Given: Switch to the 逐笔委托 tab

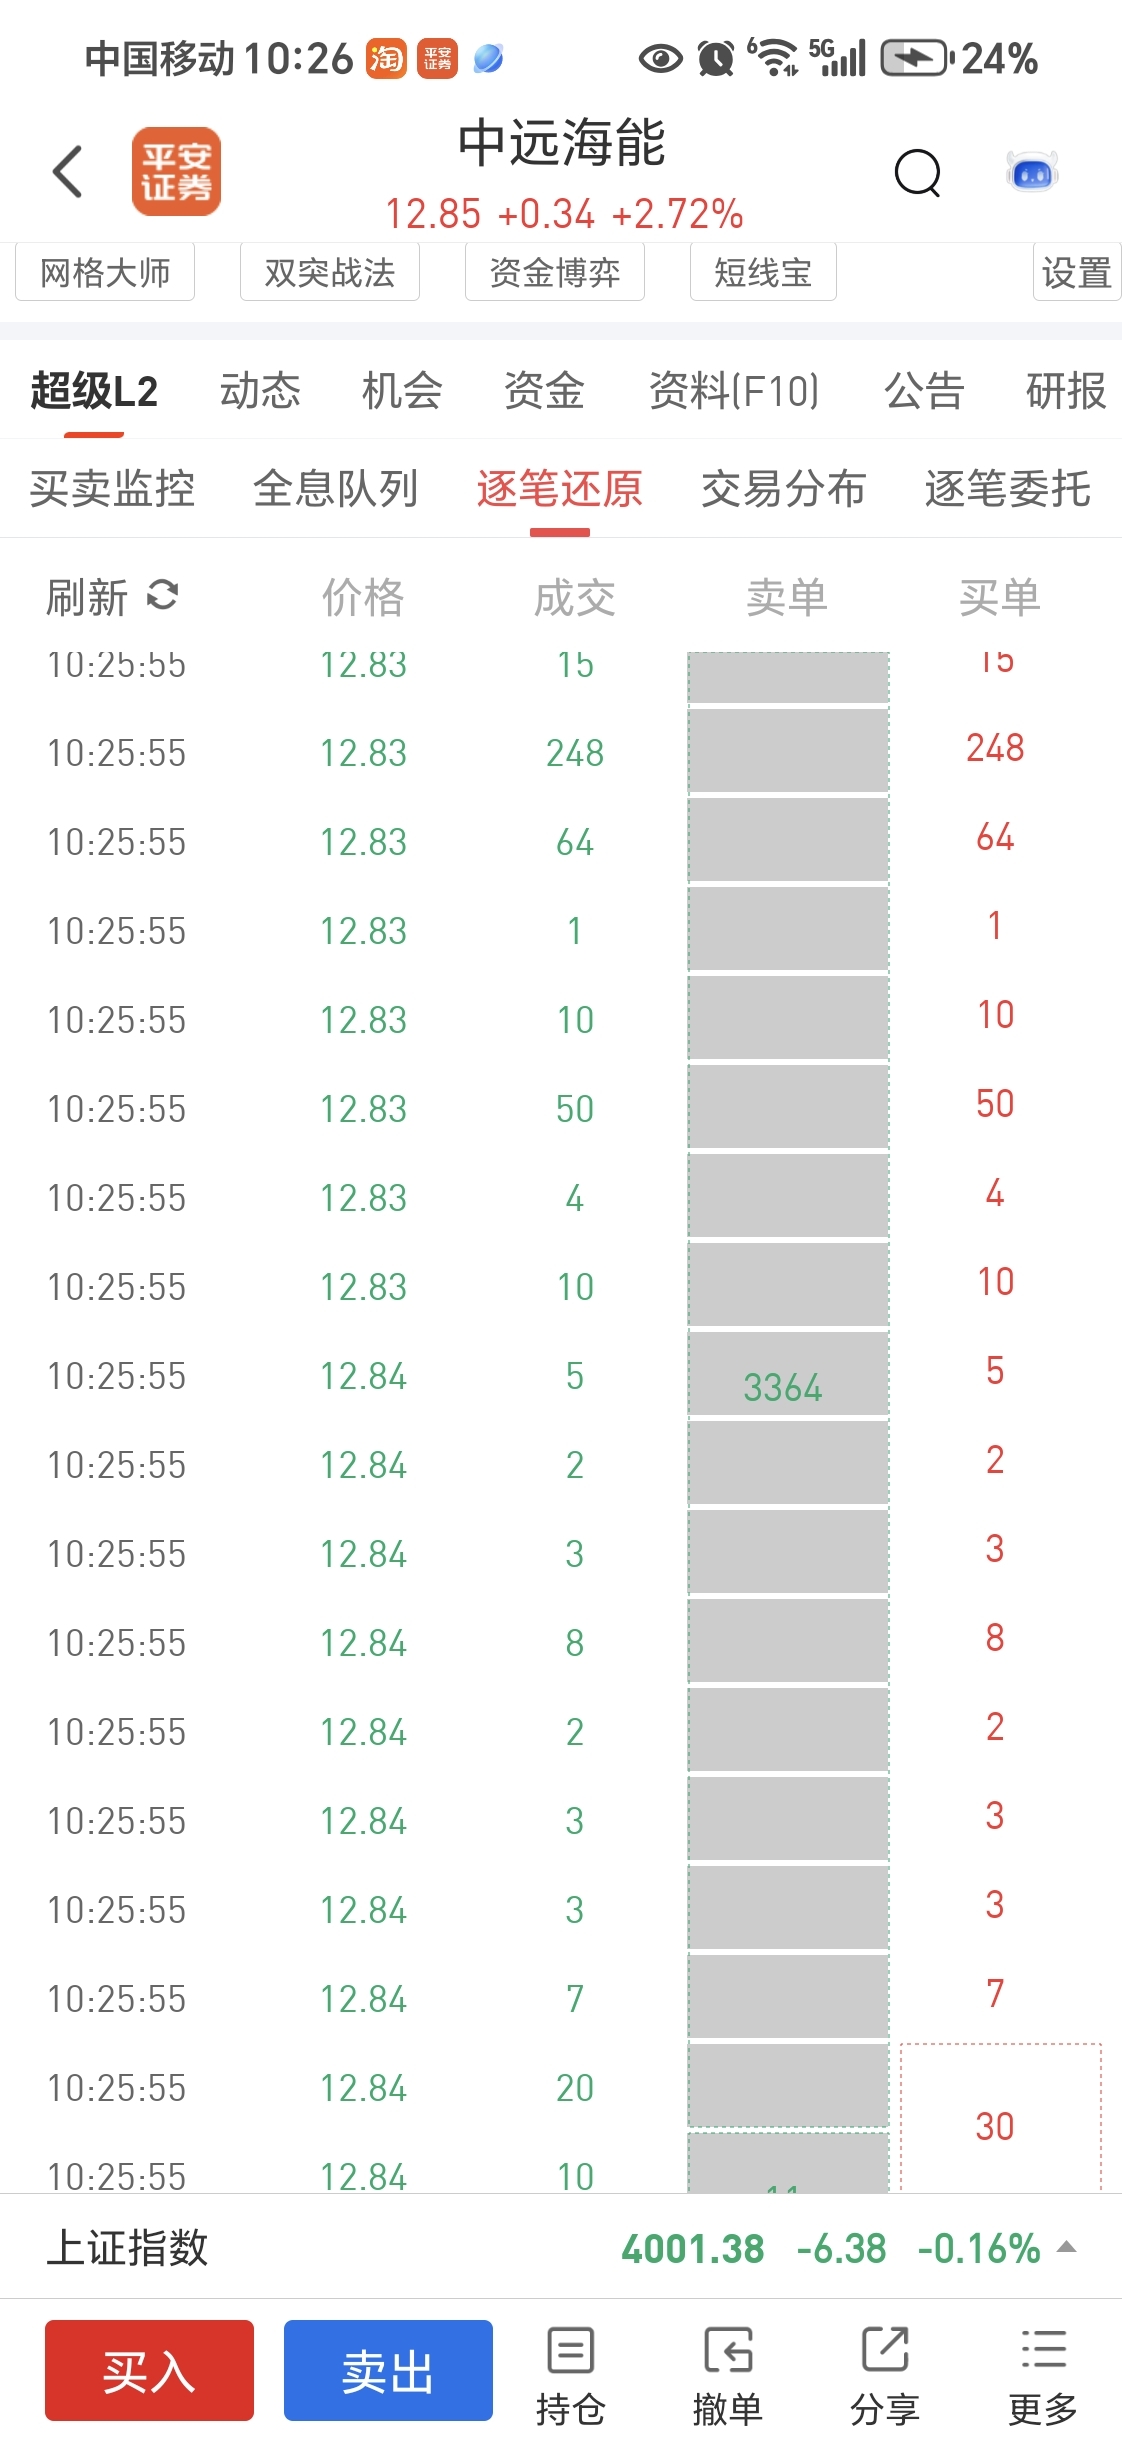Looking at the screenshot, I should 1007,489.
